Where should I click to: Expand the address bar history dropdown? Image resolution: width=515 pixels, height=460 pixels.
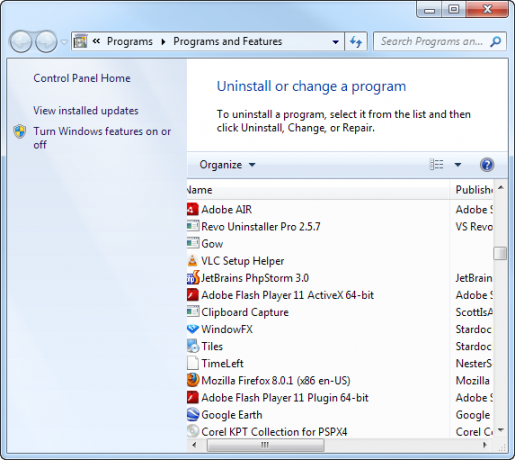(336, 42)
